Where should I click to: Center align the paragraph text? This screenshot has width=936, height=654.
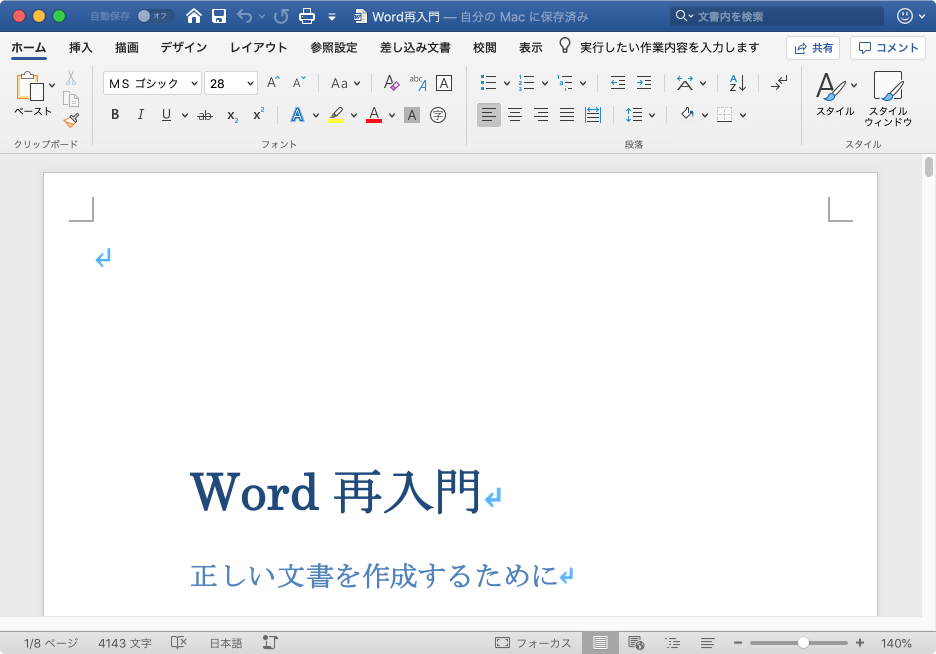[515, 115]
